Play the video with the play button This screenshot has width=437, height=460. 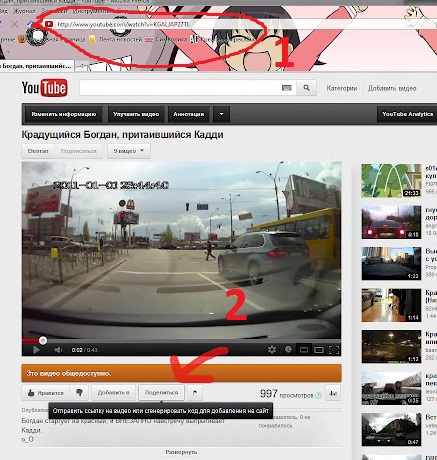click(36, 350)
